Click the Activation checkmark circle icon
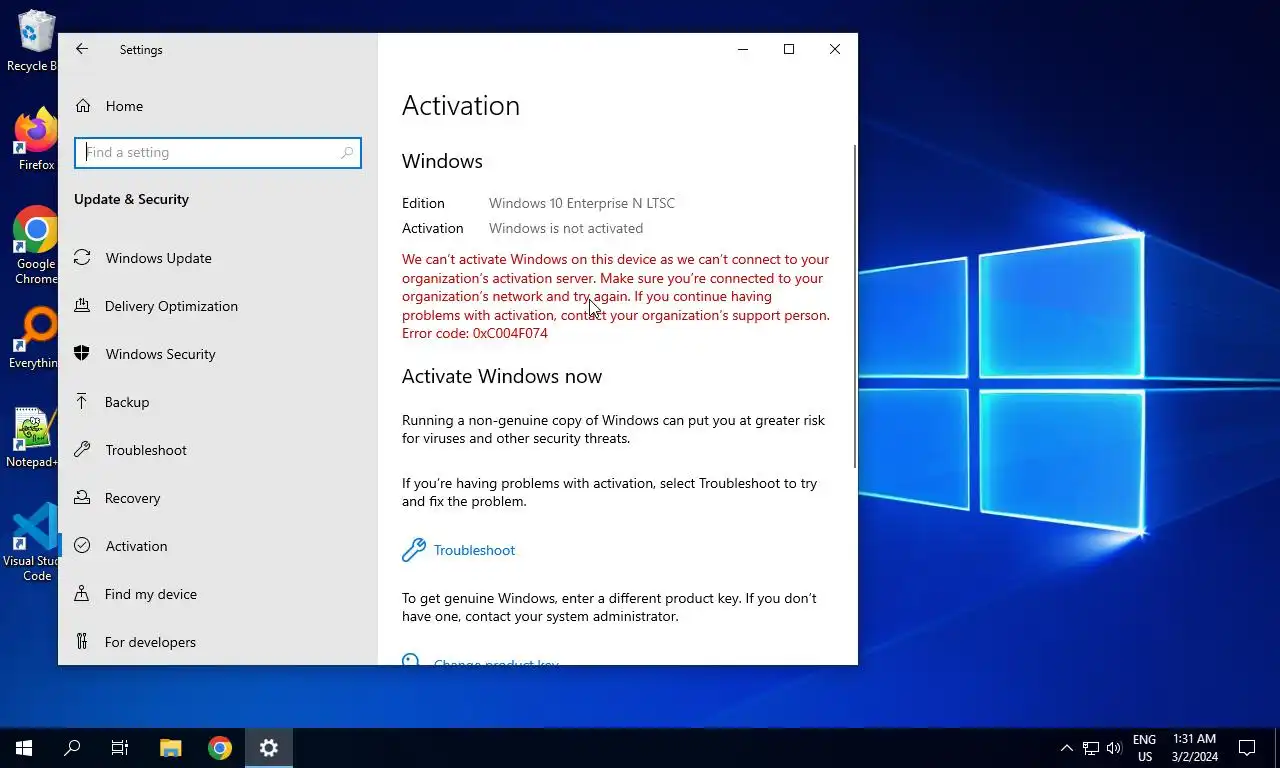The image size is (1280, 768). (x=83, y=546)
